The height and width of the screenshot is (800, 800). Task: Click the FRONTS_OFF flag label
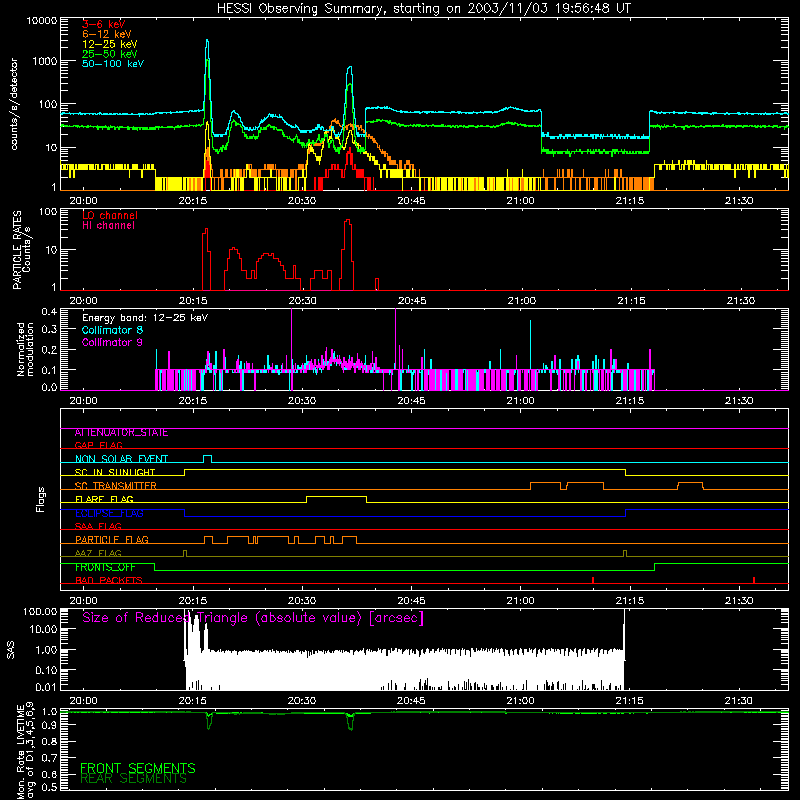coord(105,567)
